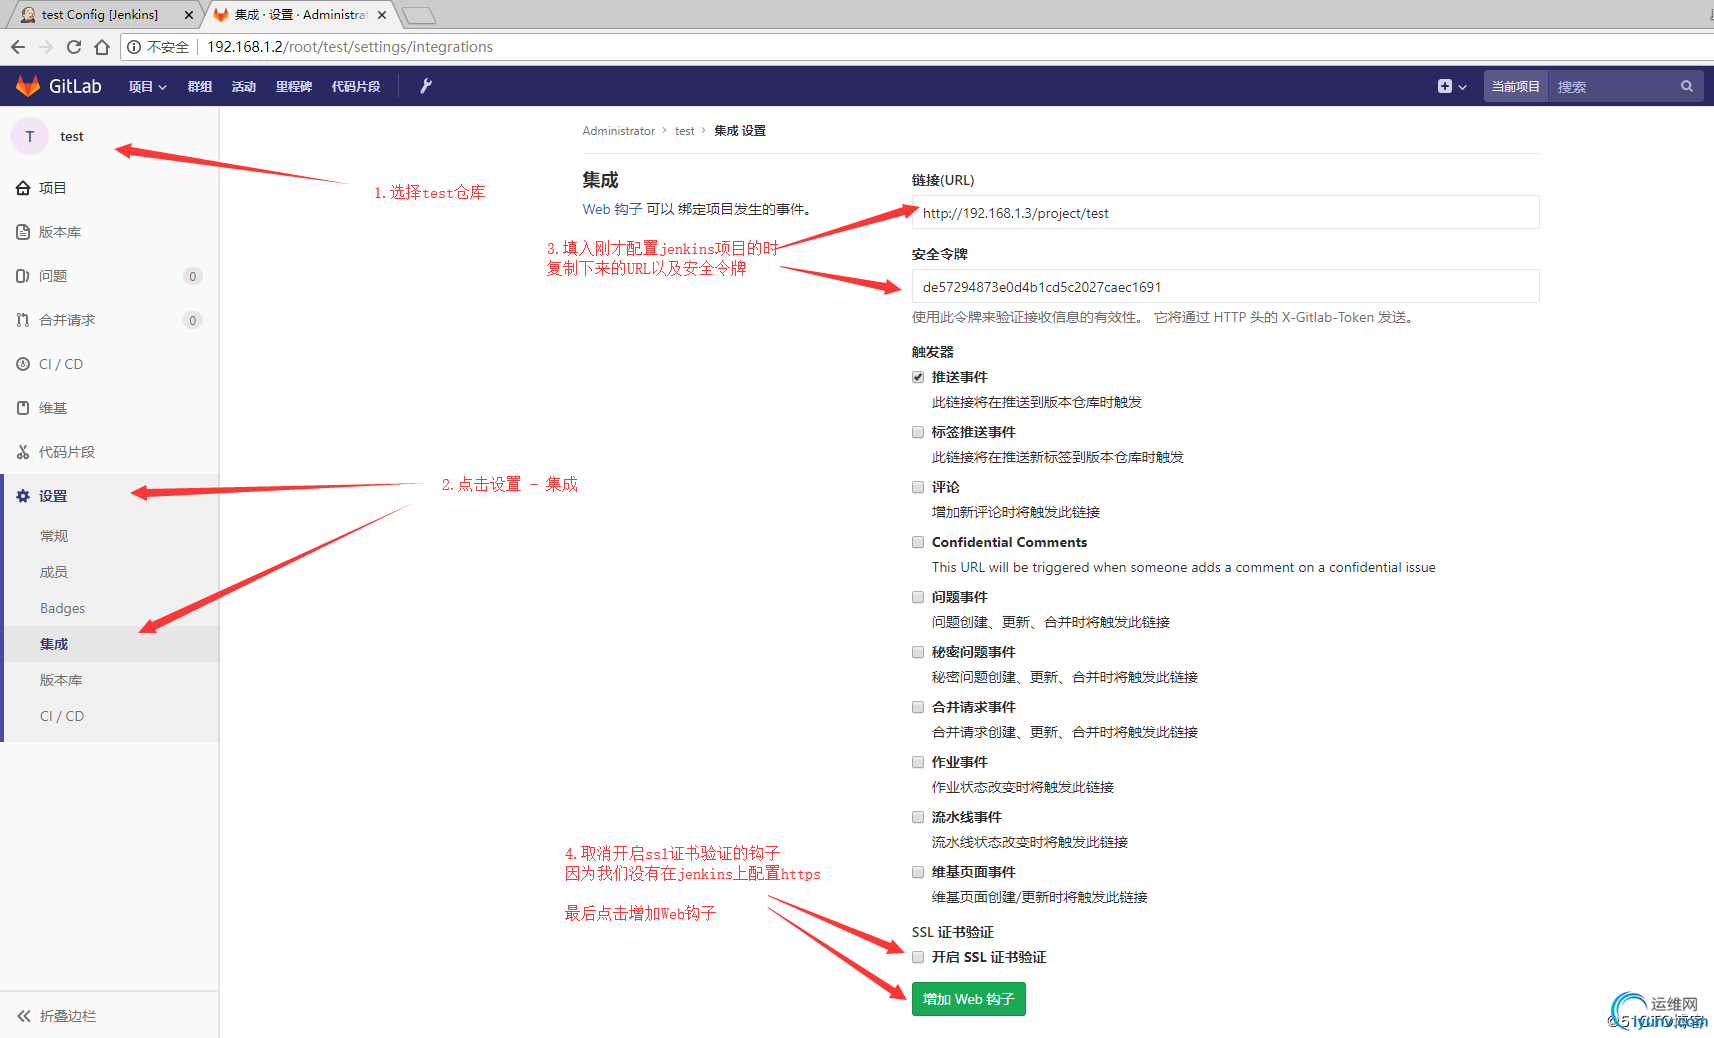Open the 代码片段 menu in top bar
Viewport: 1714px width, 1038px height.
[x=356, y=87]
